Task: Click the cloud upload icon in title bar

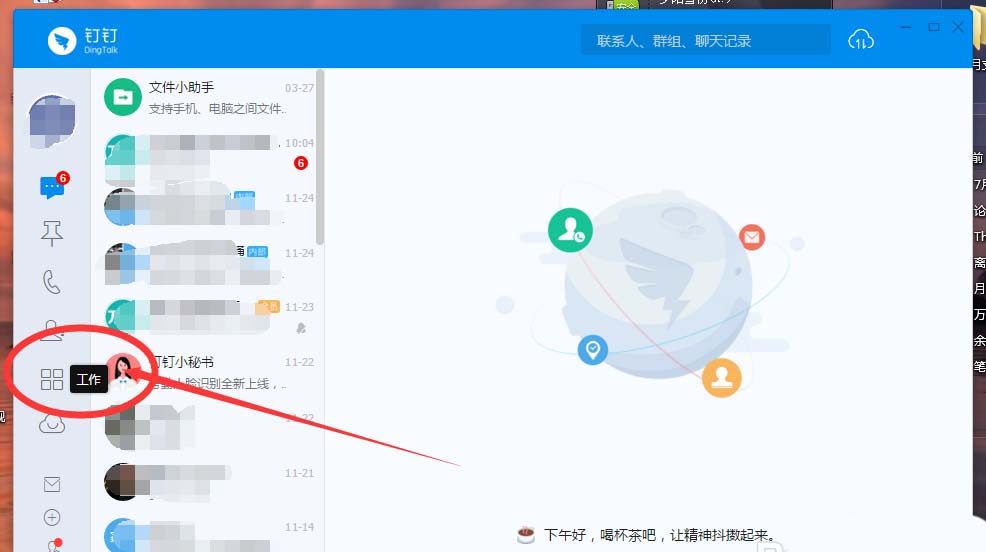Action: tap(860, 40)
